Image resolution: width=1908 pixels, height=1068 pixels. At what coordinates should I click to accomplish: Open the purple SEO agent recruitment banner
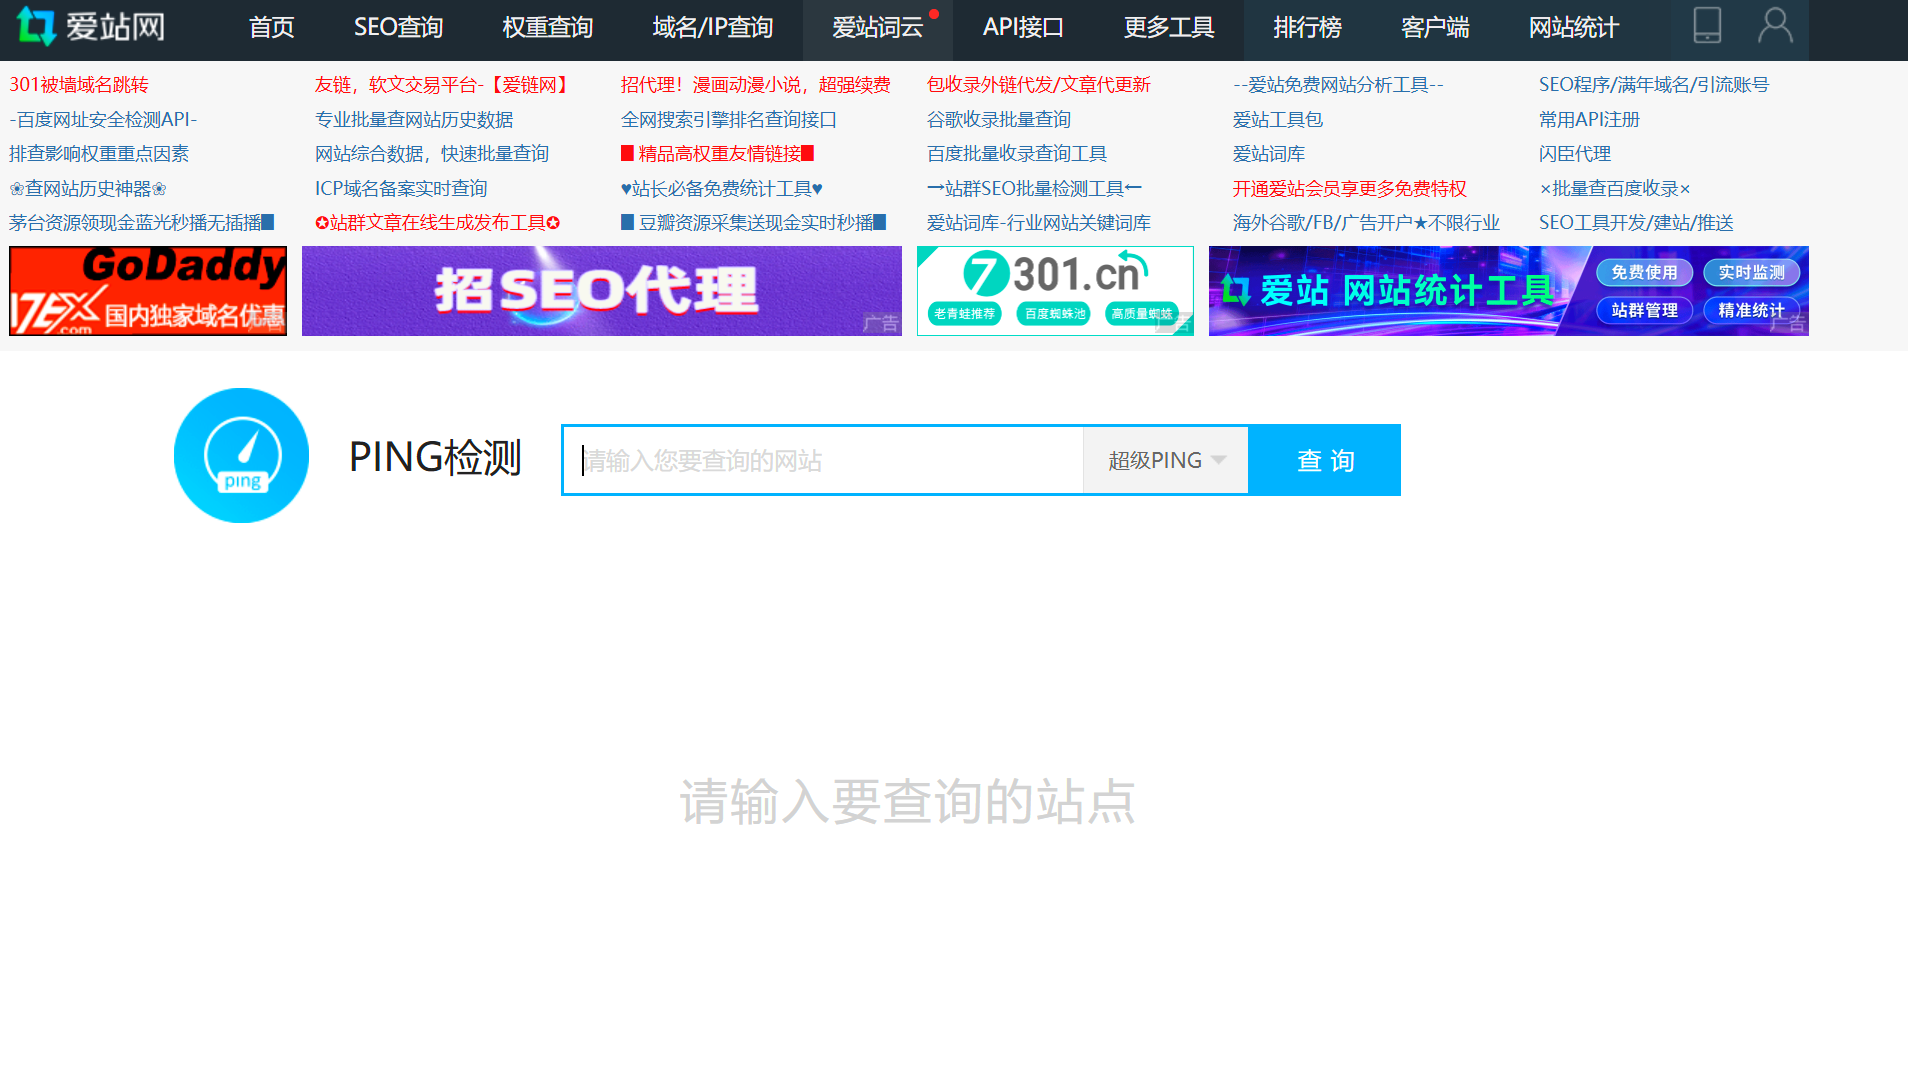[601, 291]
